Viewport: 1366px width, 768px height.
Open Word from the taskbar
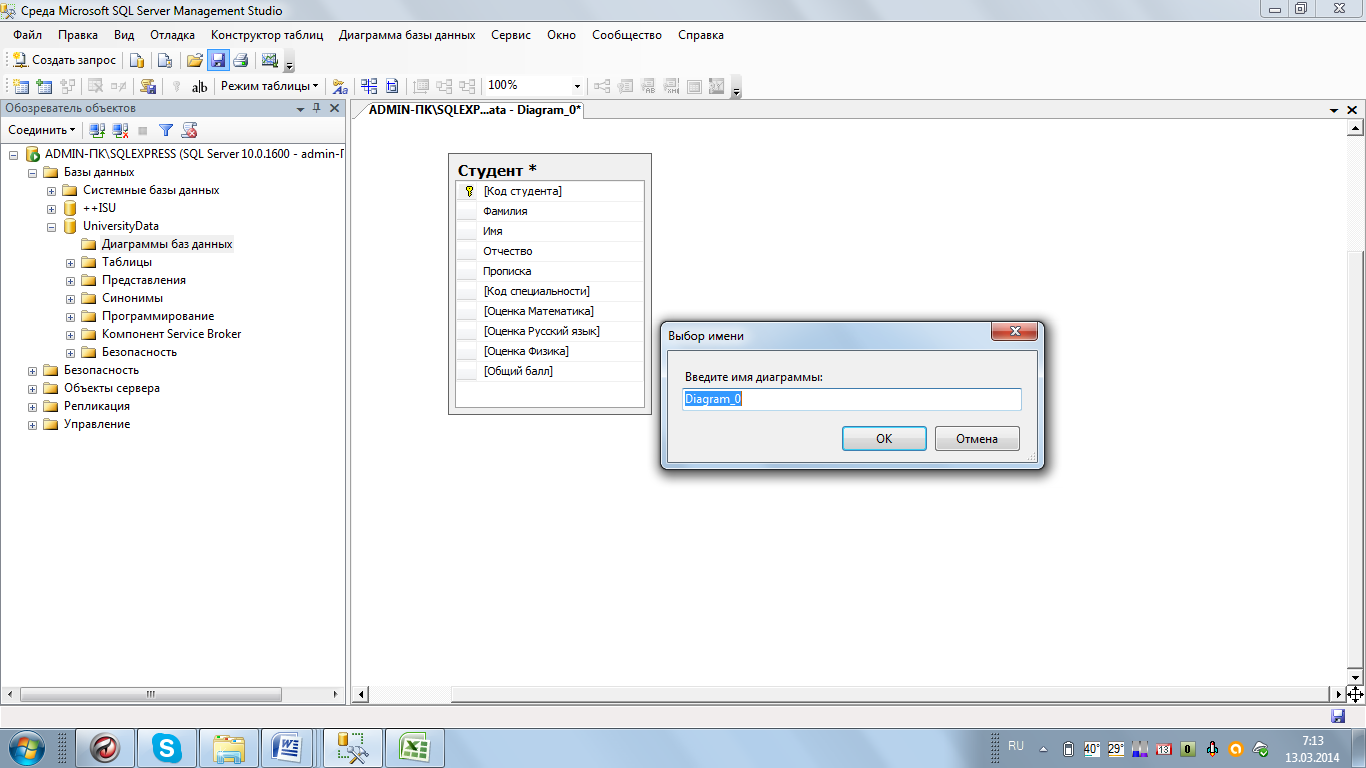click(288, 747)
